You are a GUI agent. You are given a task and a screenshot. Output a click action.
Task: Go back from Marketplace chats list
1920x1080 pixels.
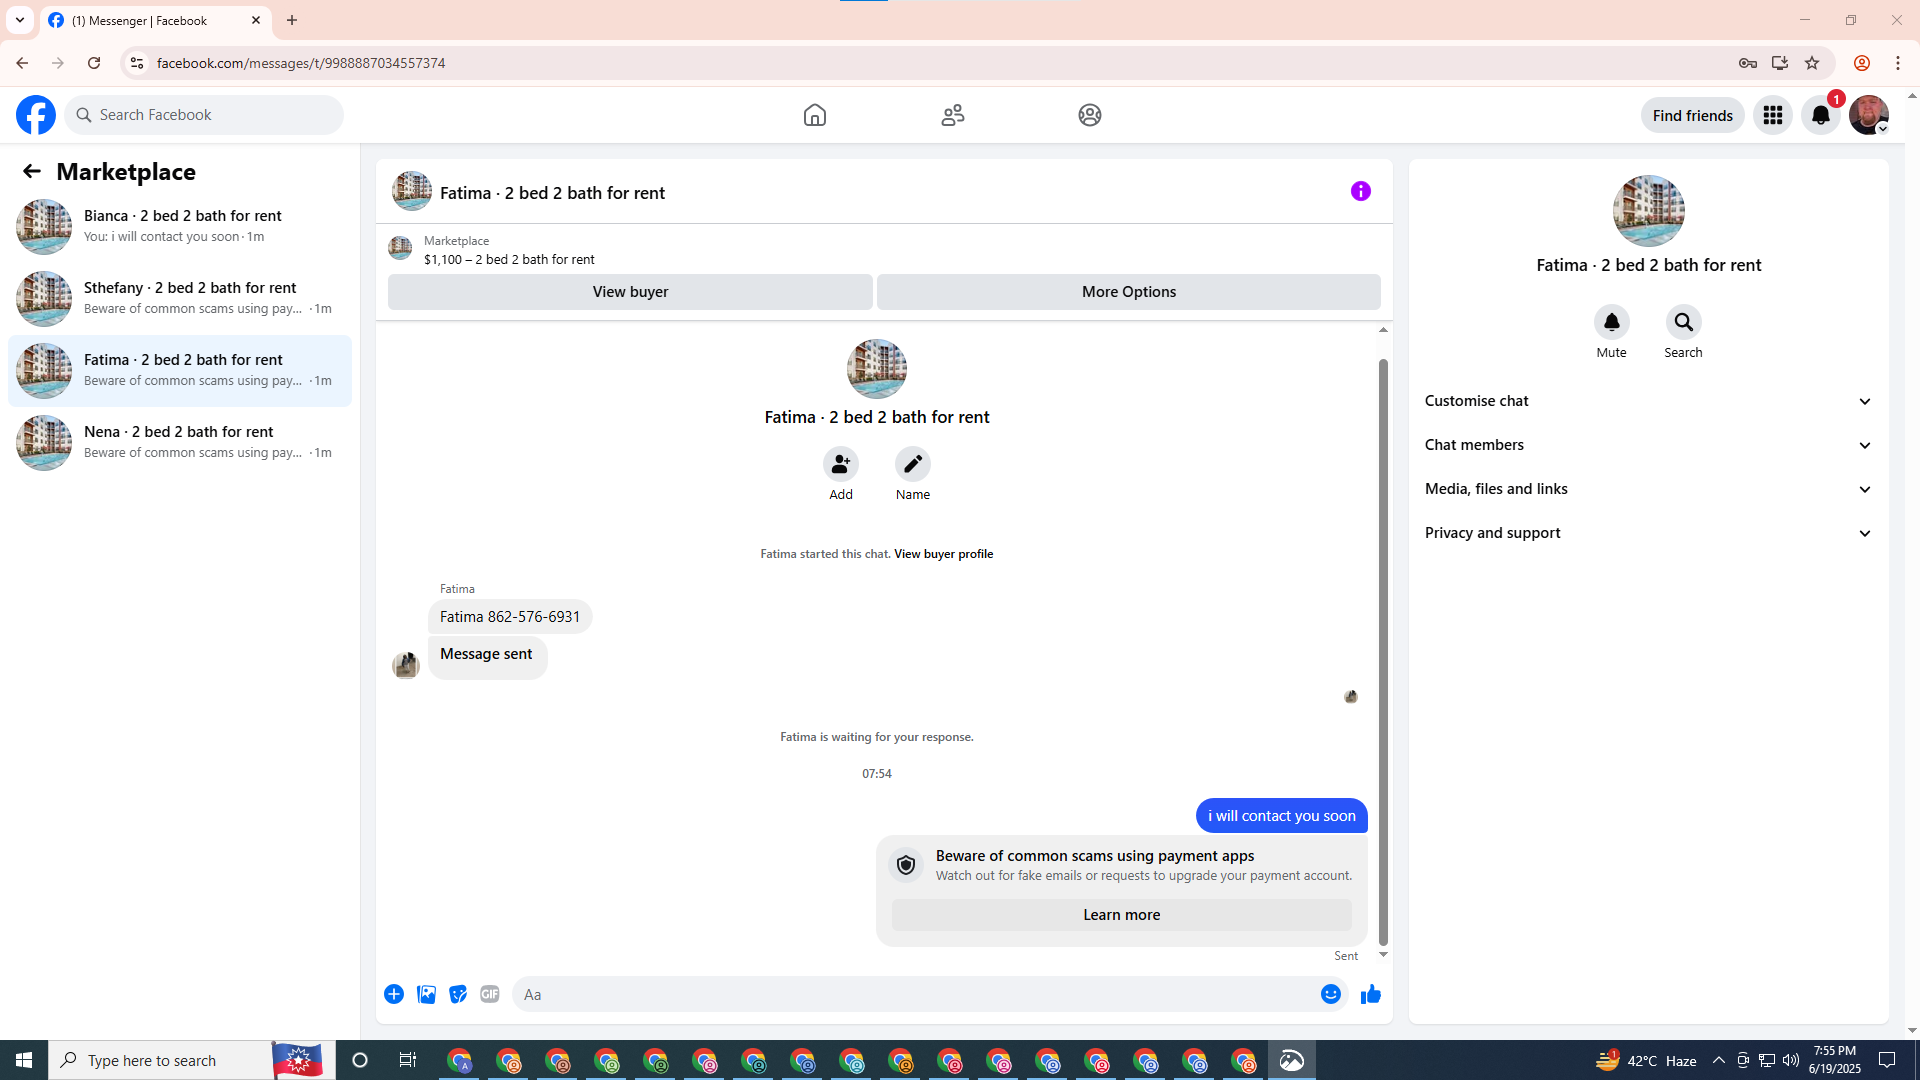pyautogui.click(x=32, y=172)
